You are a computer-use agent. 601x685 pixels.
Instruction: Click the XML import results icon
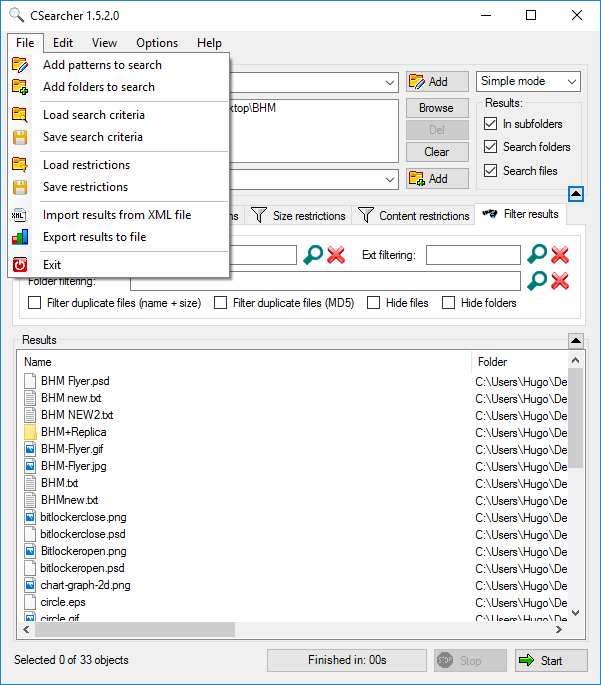tap(19, 215)
